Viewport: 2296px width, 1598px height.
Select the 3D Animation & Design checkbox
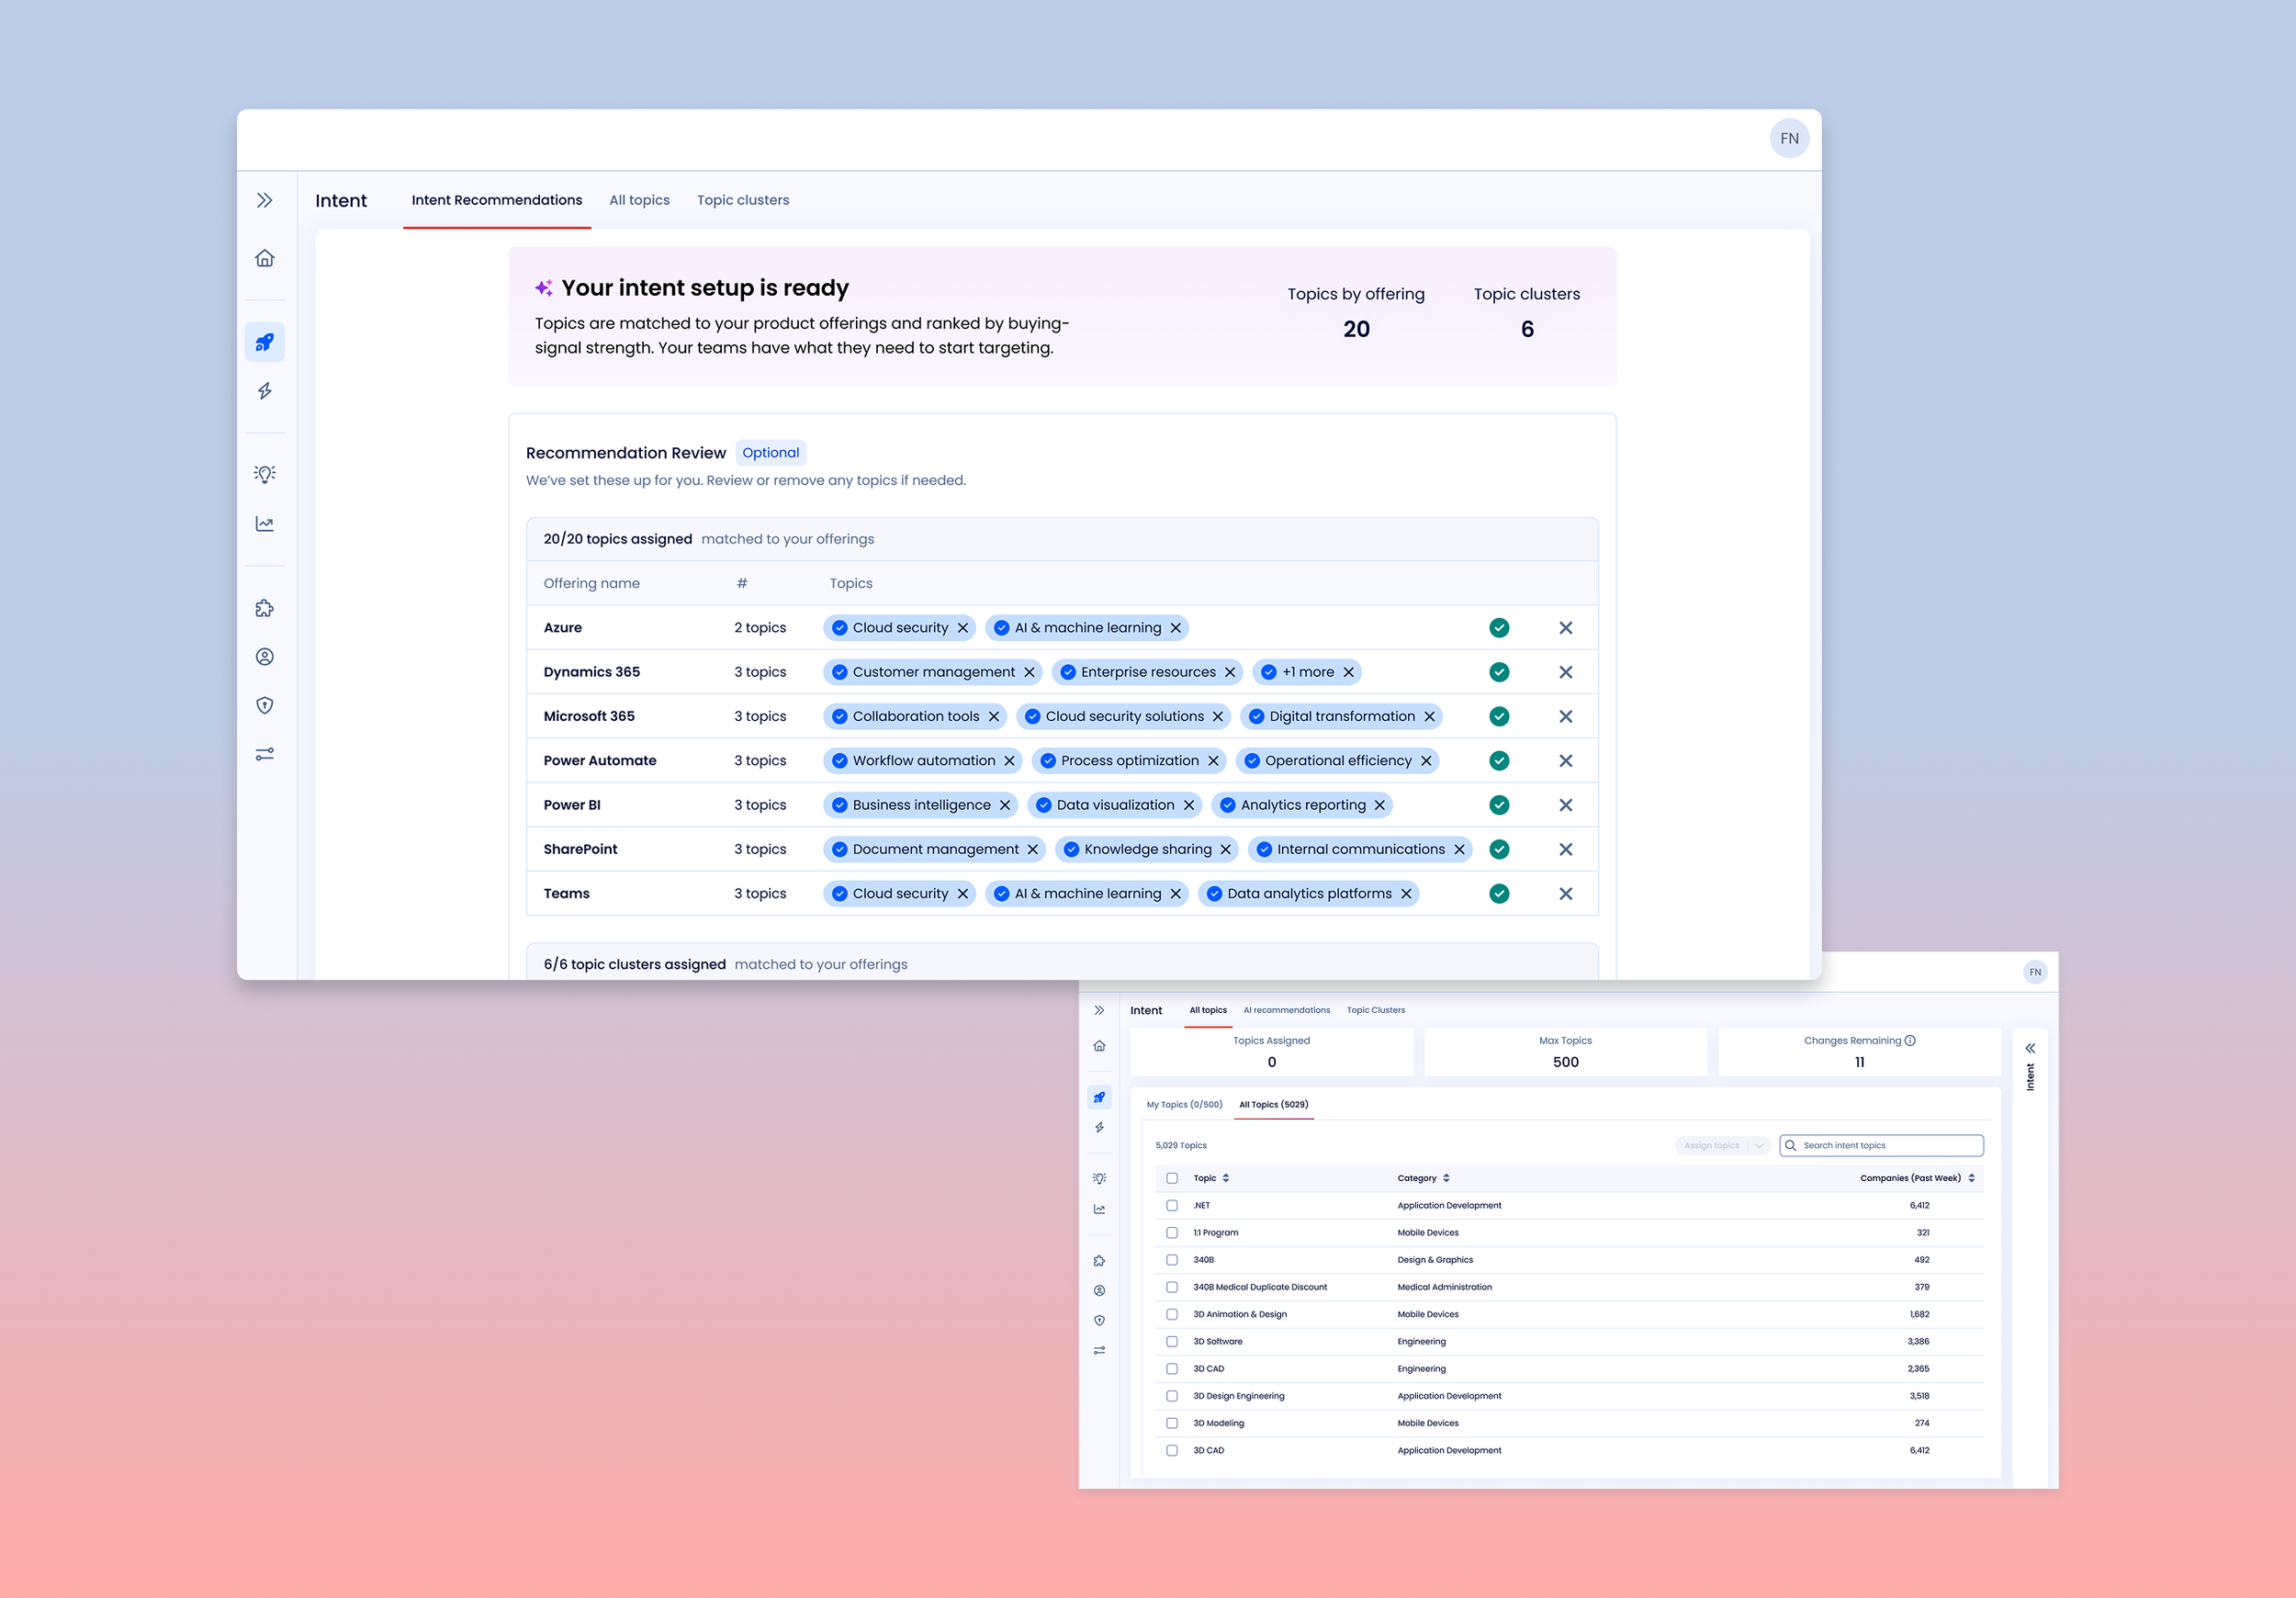(1172, 1314)
